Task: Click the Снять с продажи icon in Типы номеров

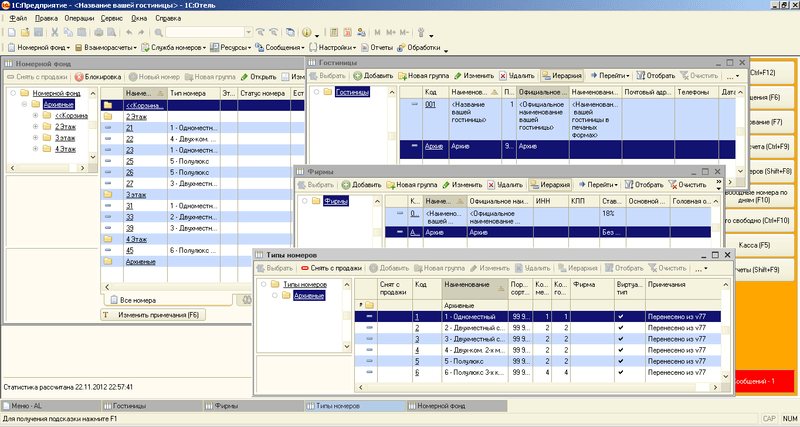Action: click(x=305, y=268)
